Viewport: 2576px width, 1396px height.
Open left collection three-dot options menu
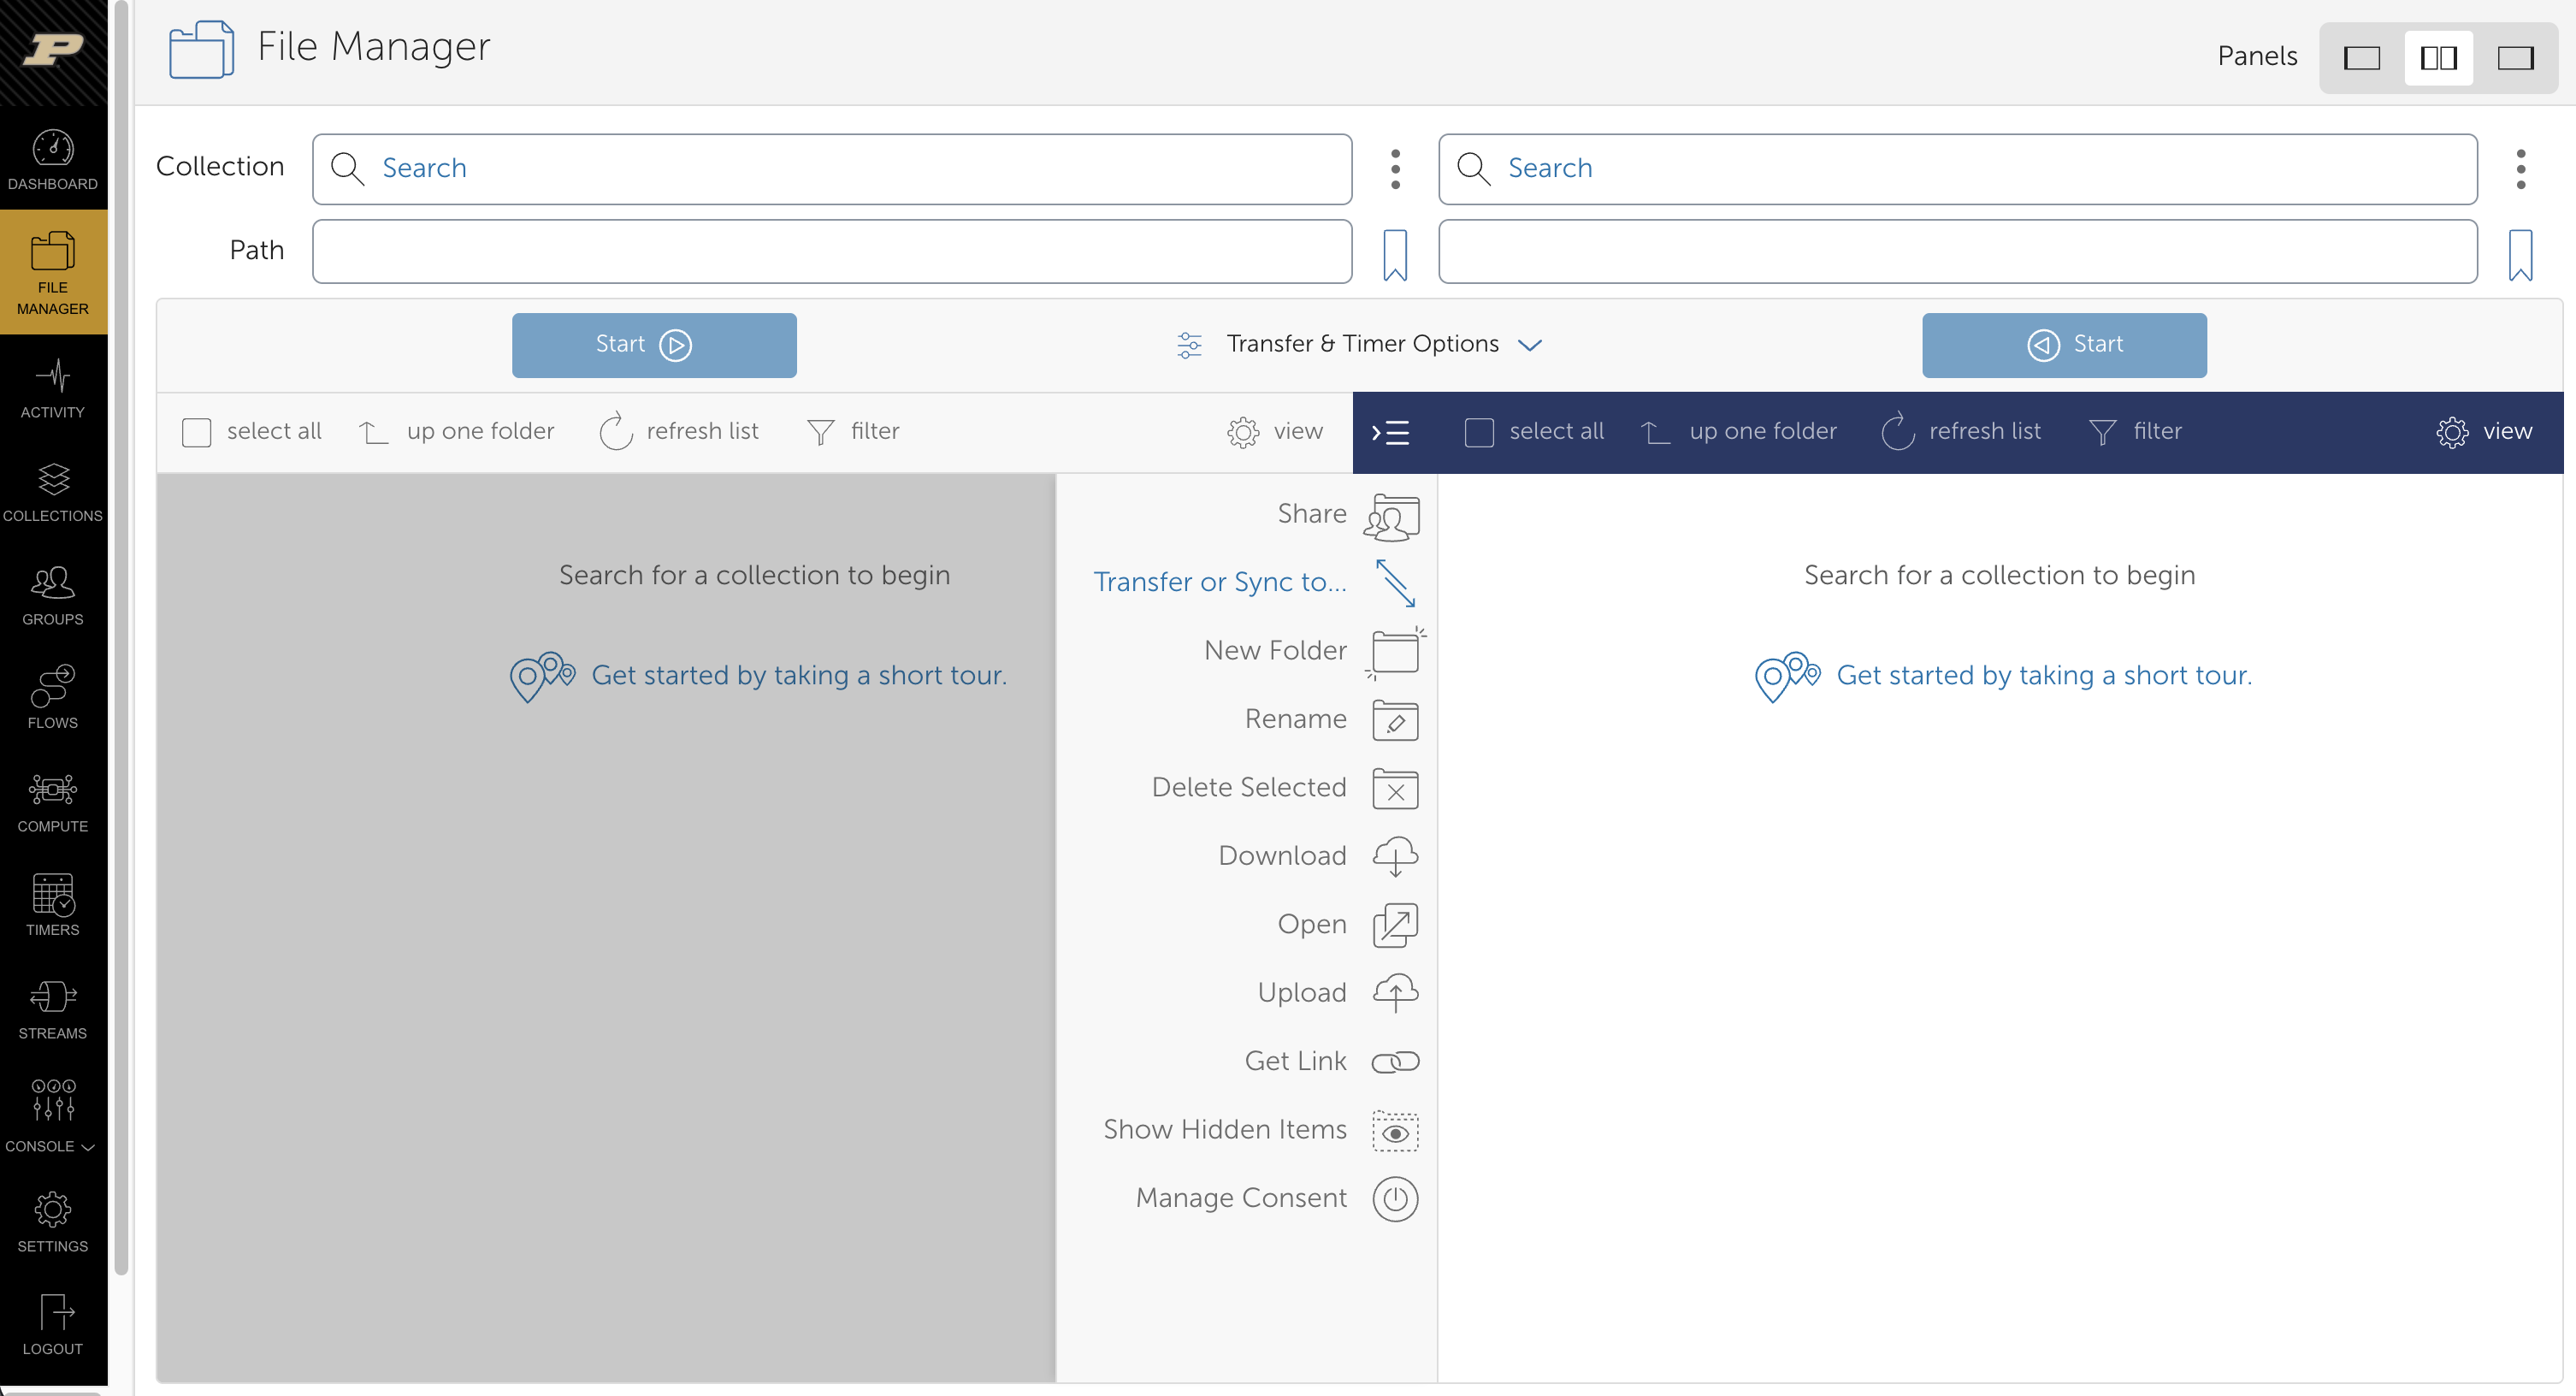1395,169
